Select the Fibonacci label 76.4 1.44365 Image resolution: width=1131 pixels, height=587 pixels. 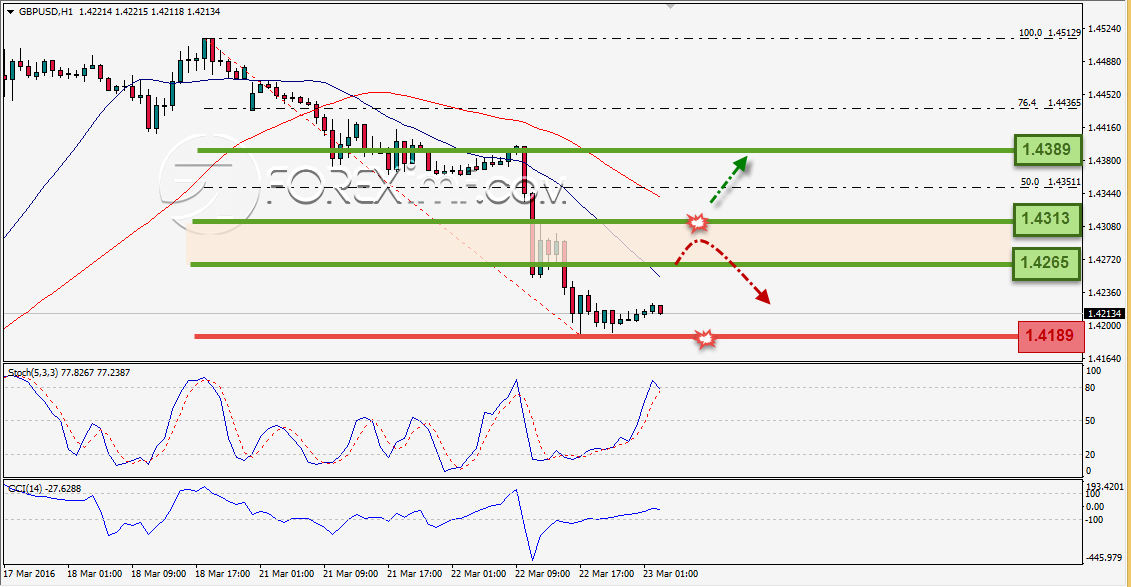(x=1049, y=103)
